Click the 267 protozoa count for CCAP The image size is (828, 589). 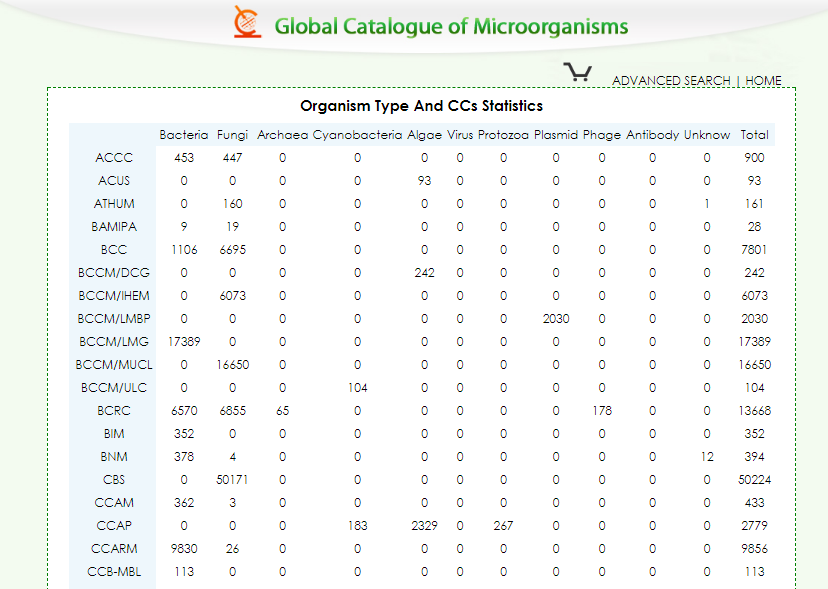(x=503, y=526)
